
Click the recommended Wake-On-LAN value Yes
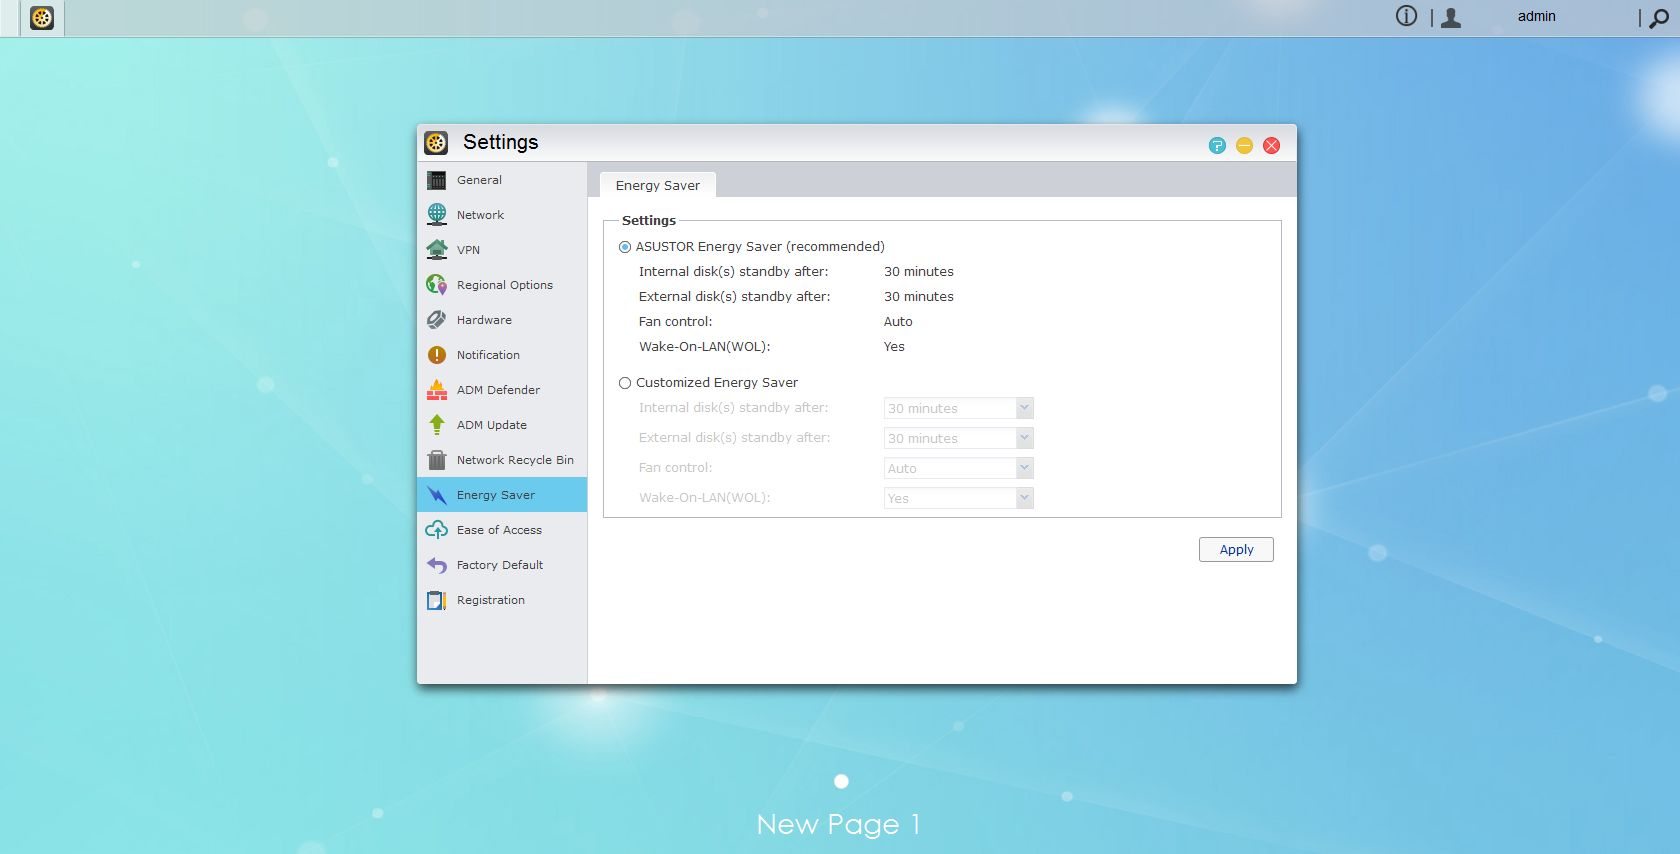point(894,347)
